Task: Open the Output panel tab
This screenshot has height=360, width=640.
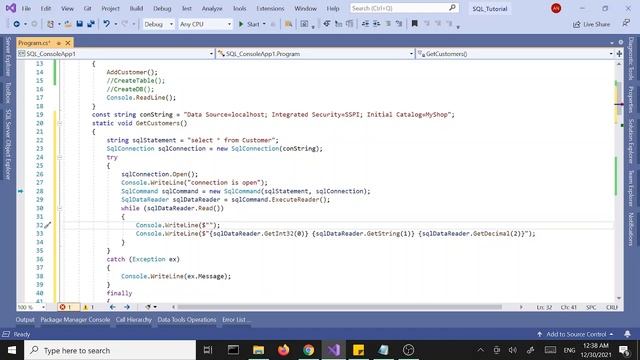Action: point(25,320)
